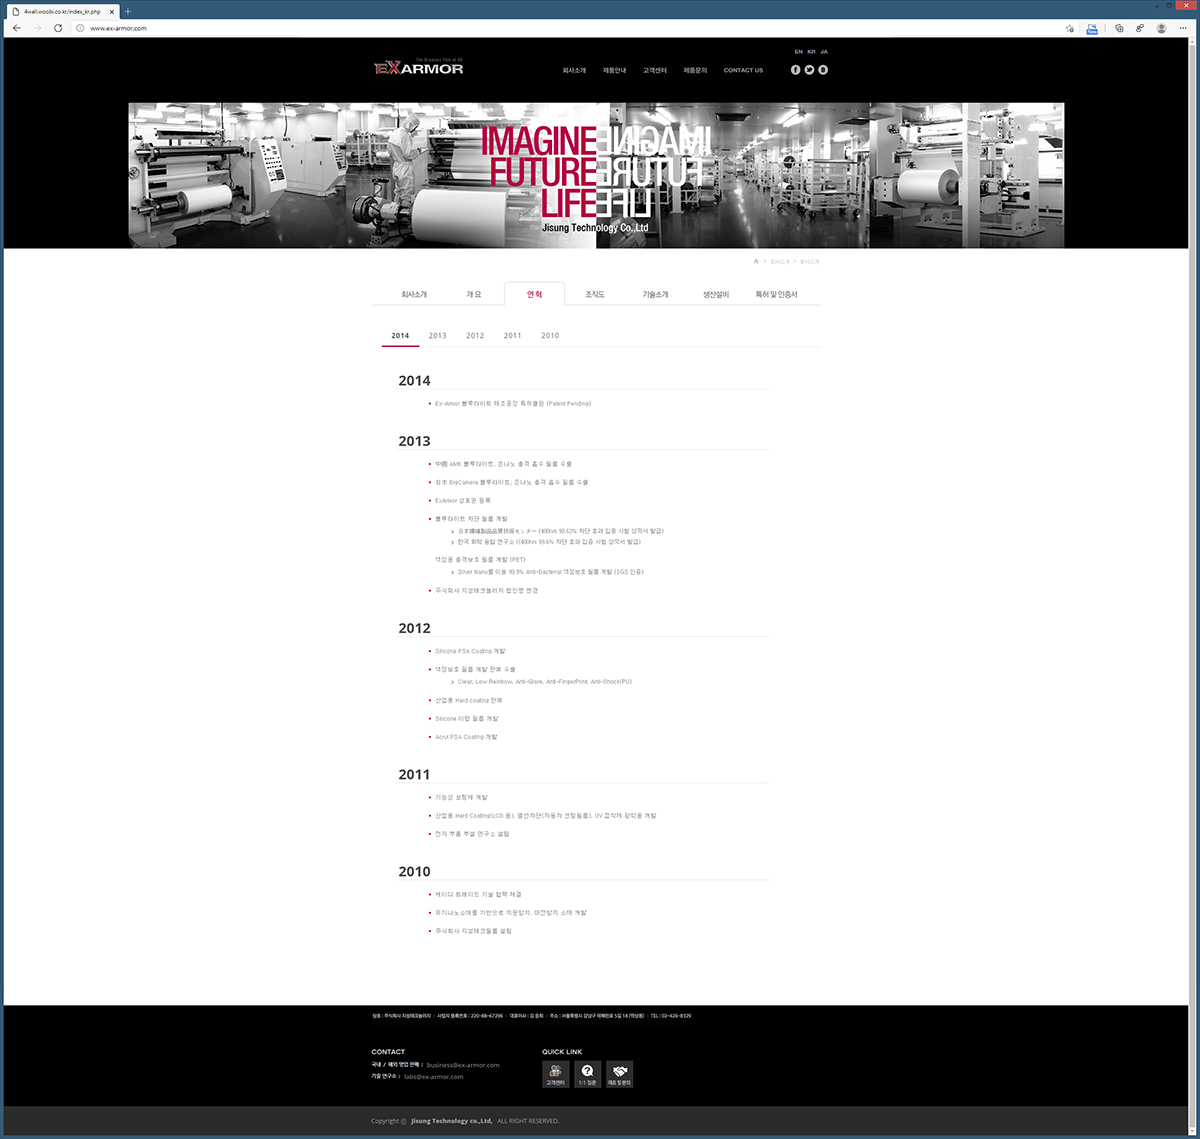Open the Facebook social icon
Image resolution: width=1200 pixels, height=1139 pixels.
[796, 70]
